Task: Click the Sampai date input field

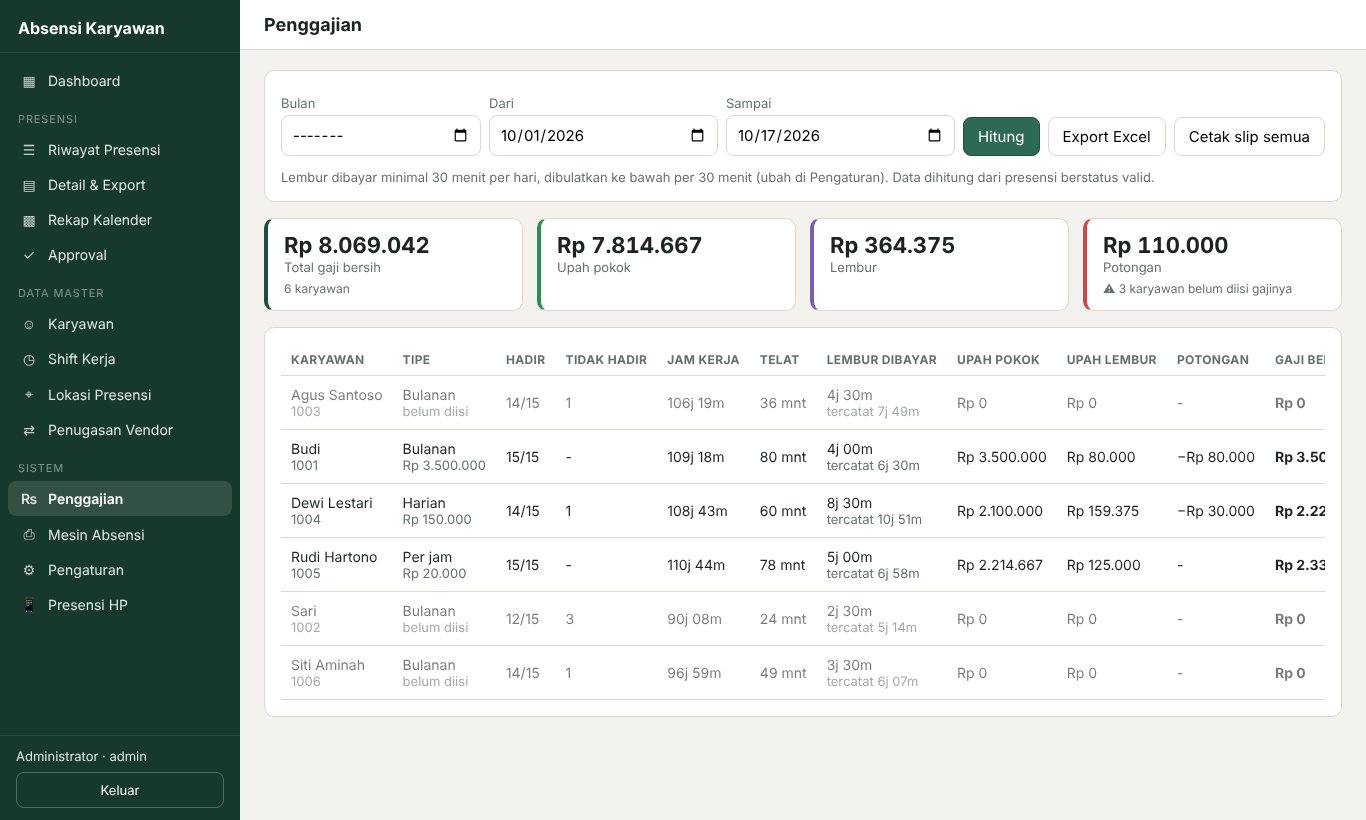Action: coord(840,136)
